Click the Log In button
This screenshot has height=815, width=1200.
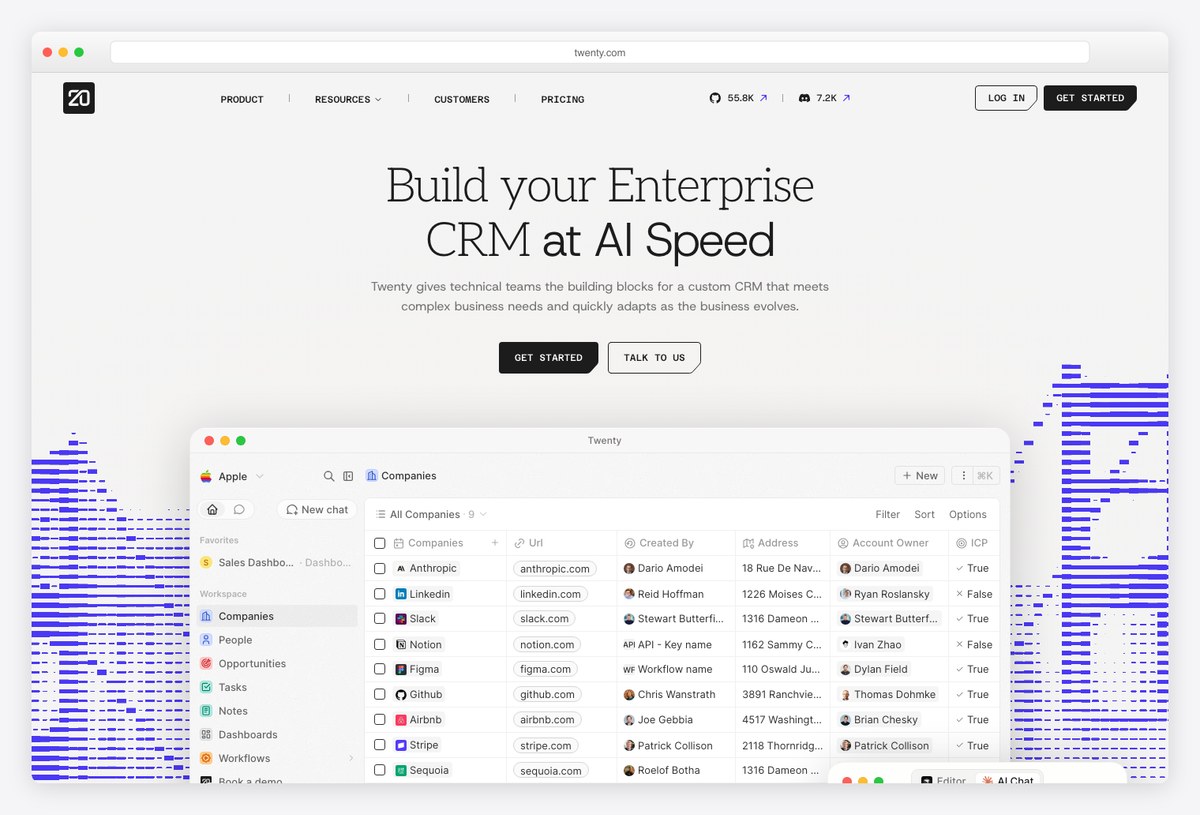click(1006, 98)
